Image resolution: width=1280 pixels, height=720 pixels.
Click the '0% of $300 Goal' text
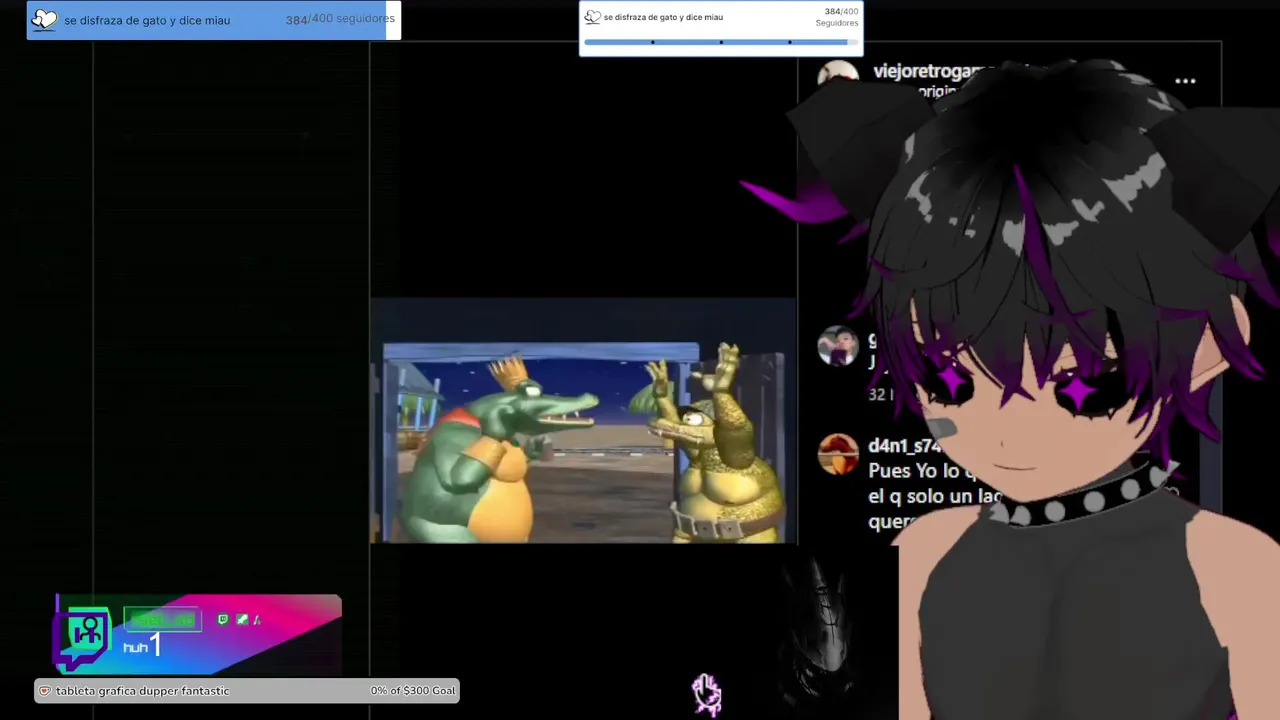(413, 691)
